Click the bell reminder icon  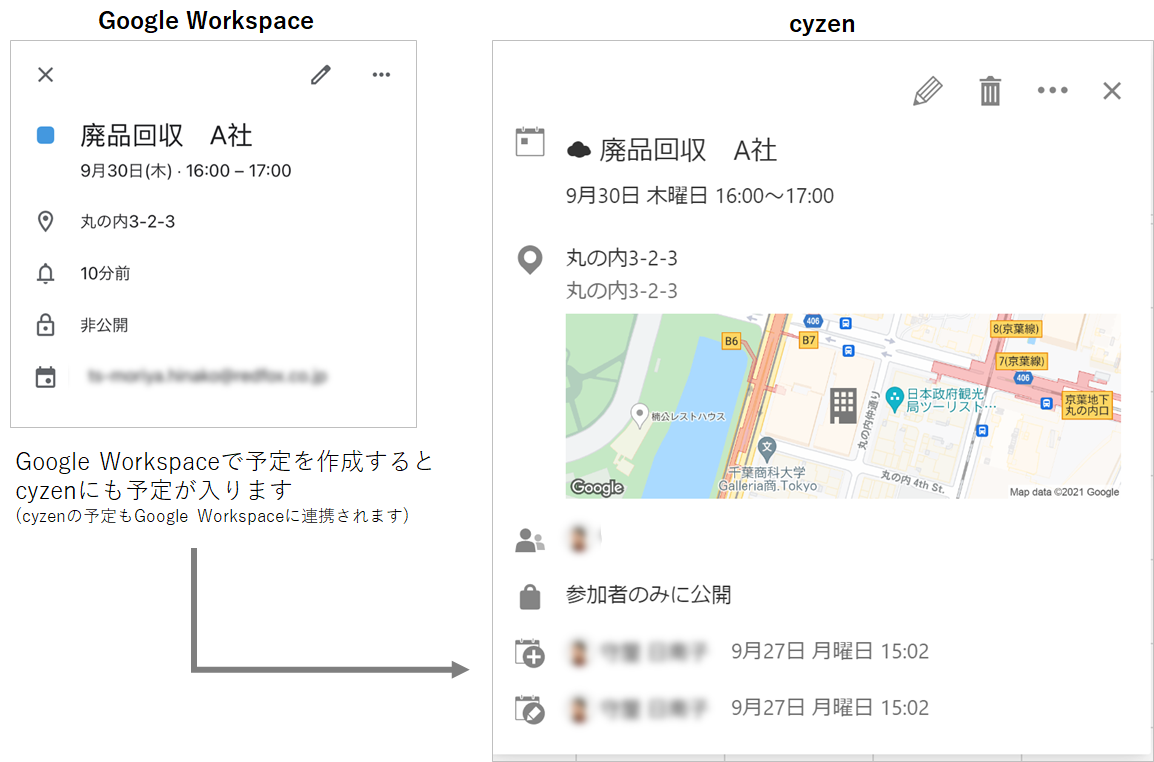coord(46,273)
